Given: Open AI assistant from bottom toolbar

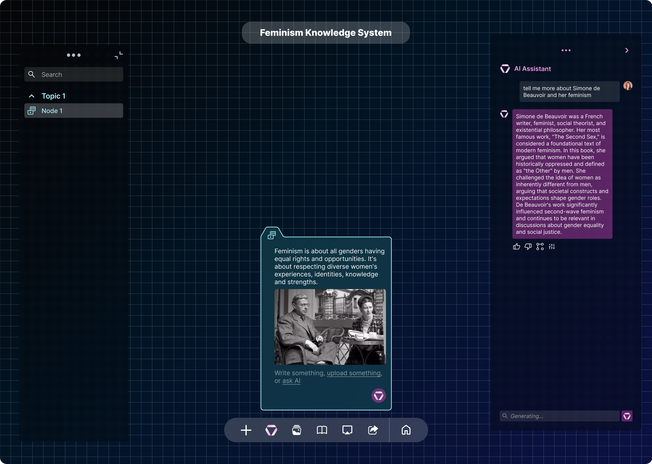Looking at the screenshot, I should coord(271,430).
